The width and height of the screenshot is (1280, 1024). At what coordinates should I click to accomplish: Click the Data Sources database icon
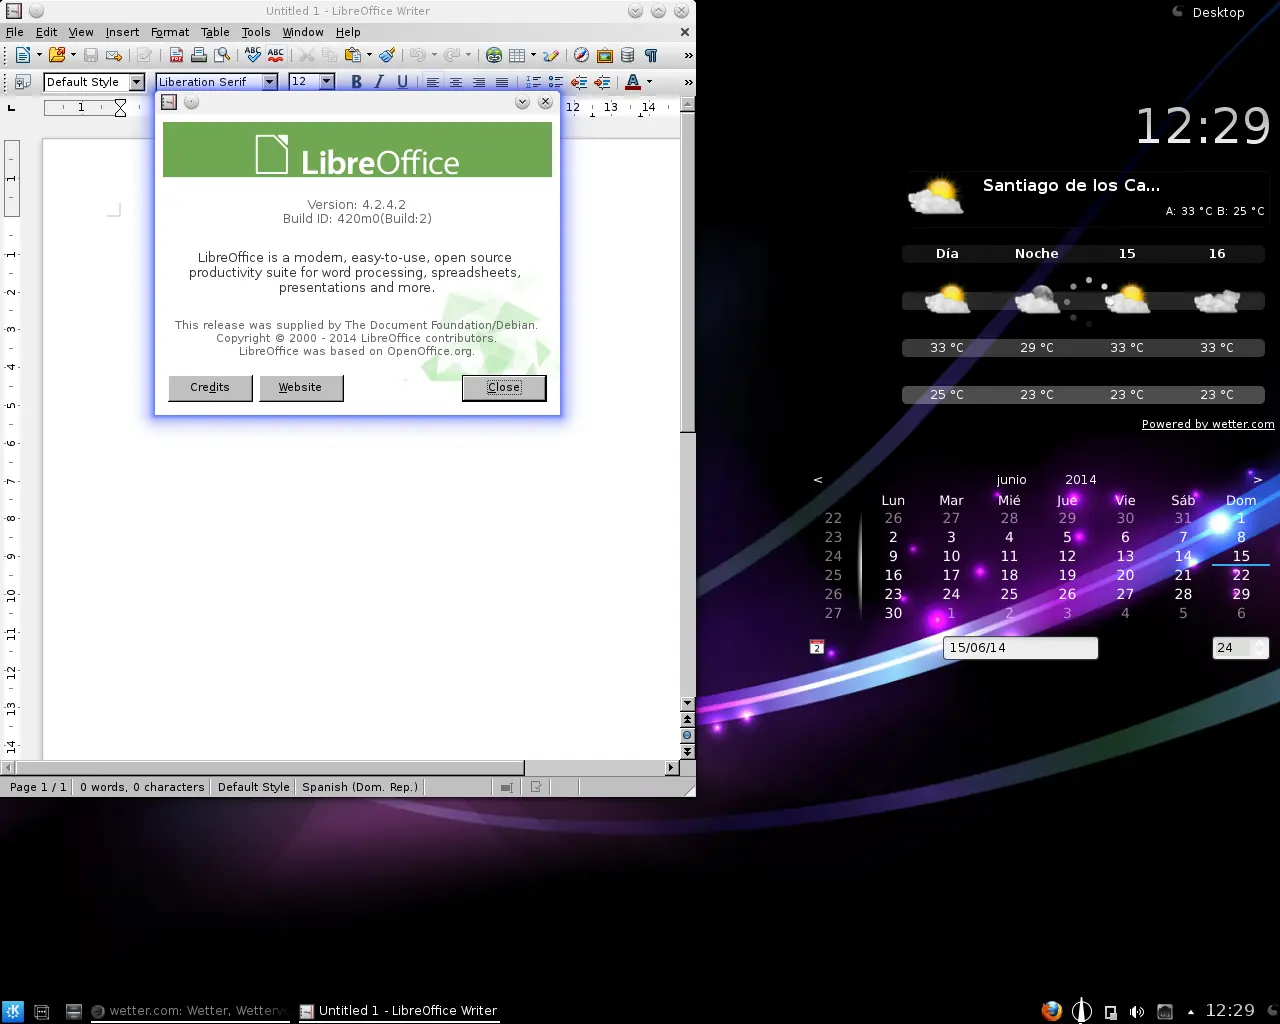tap(628, 55)
